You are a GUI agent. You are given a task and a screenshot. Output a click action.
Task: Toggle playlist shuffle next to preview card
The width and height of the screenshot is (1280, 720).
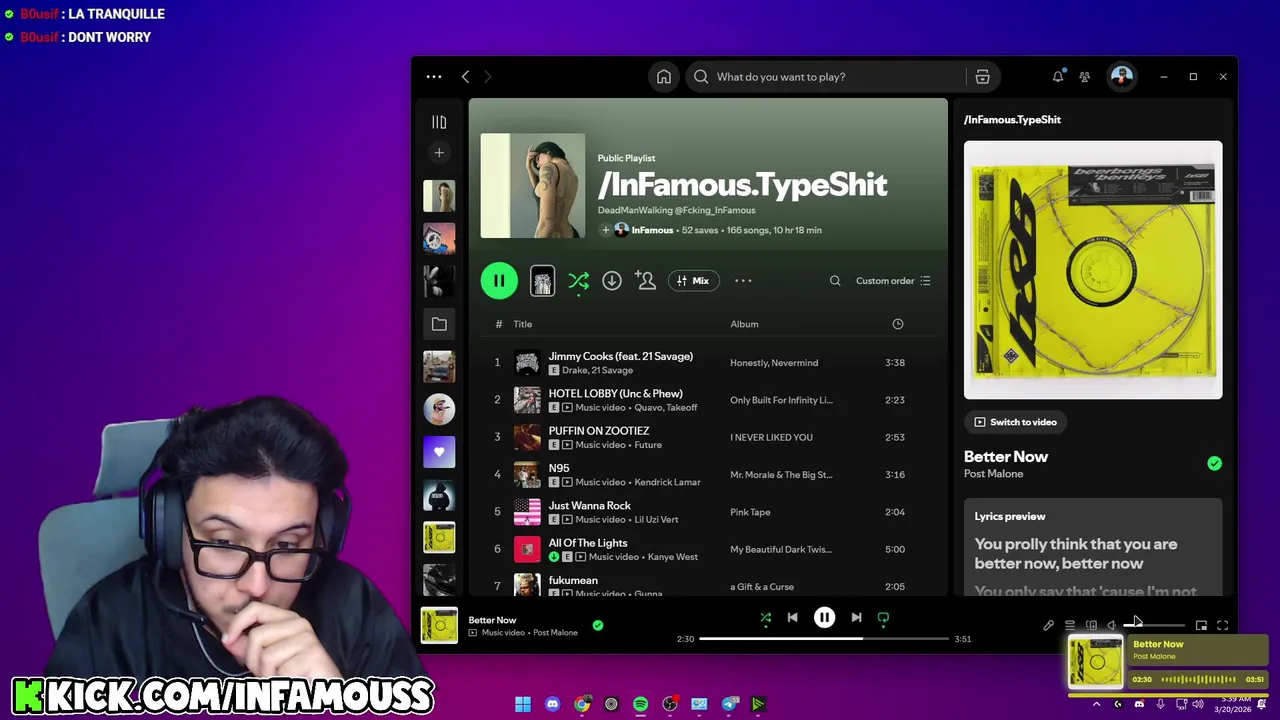point(578,282)
